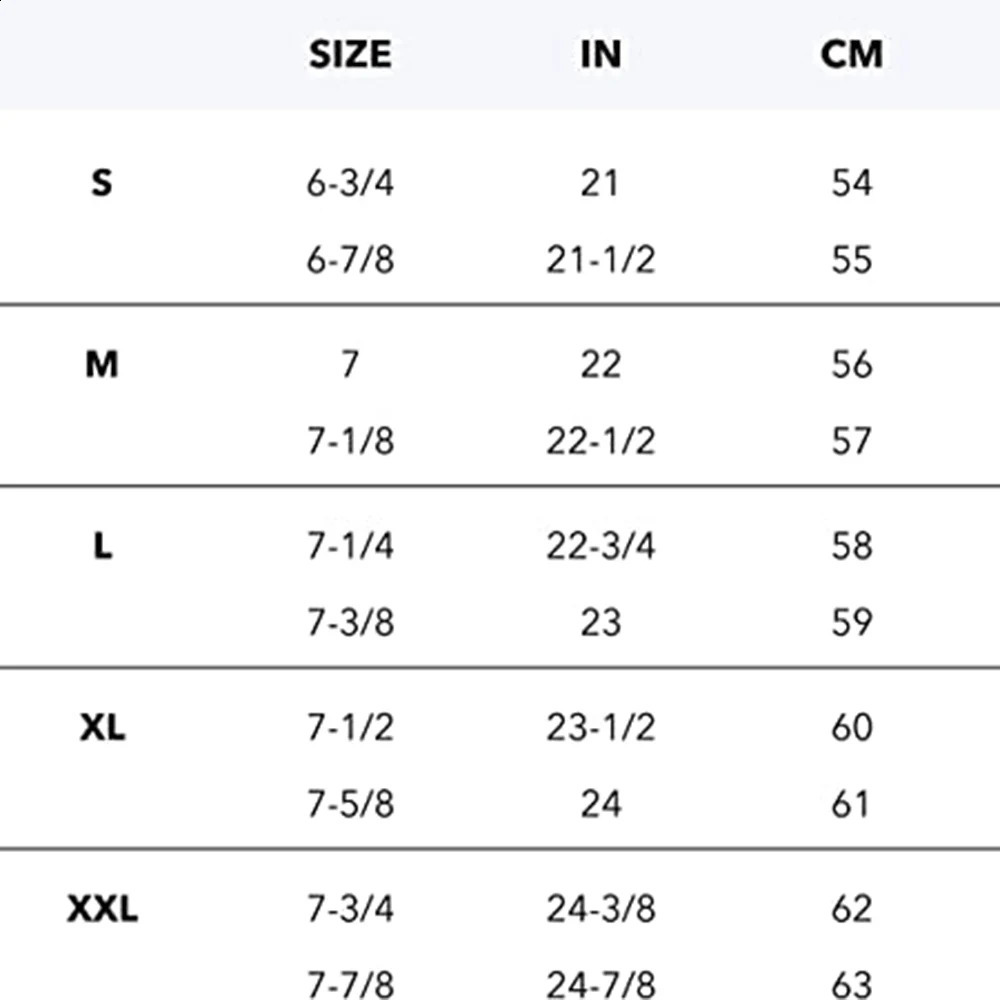Select the S size row label
Viewport: 1000px width, 1000px height.
pyautogui.click(x=102, y=183)
